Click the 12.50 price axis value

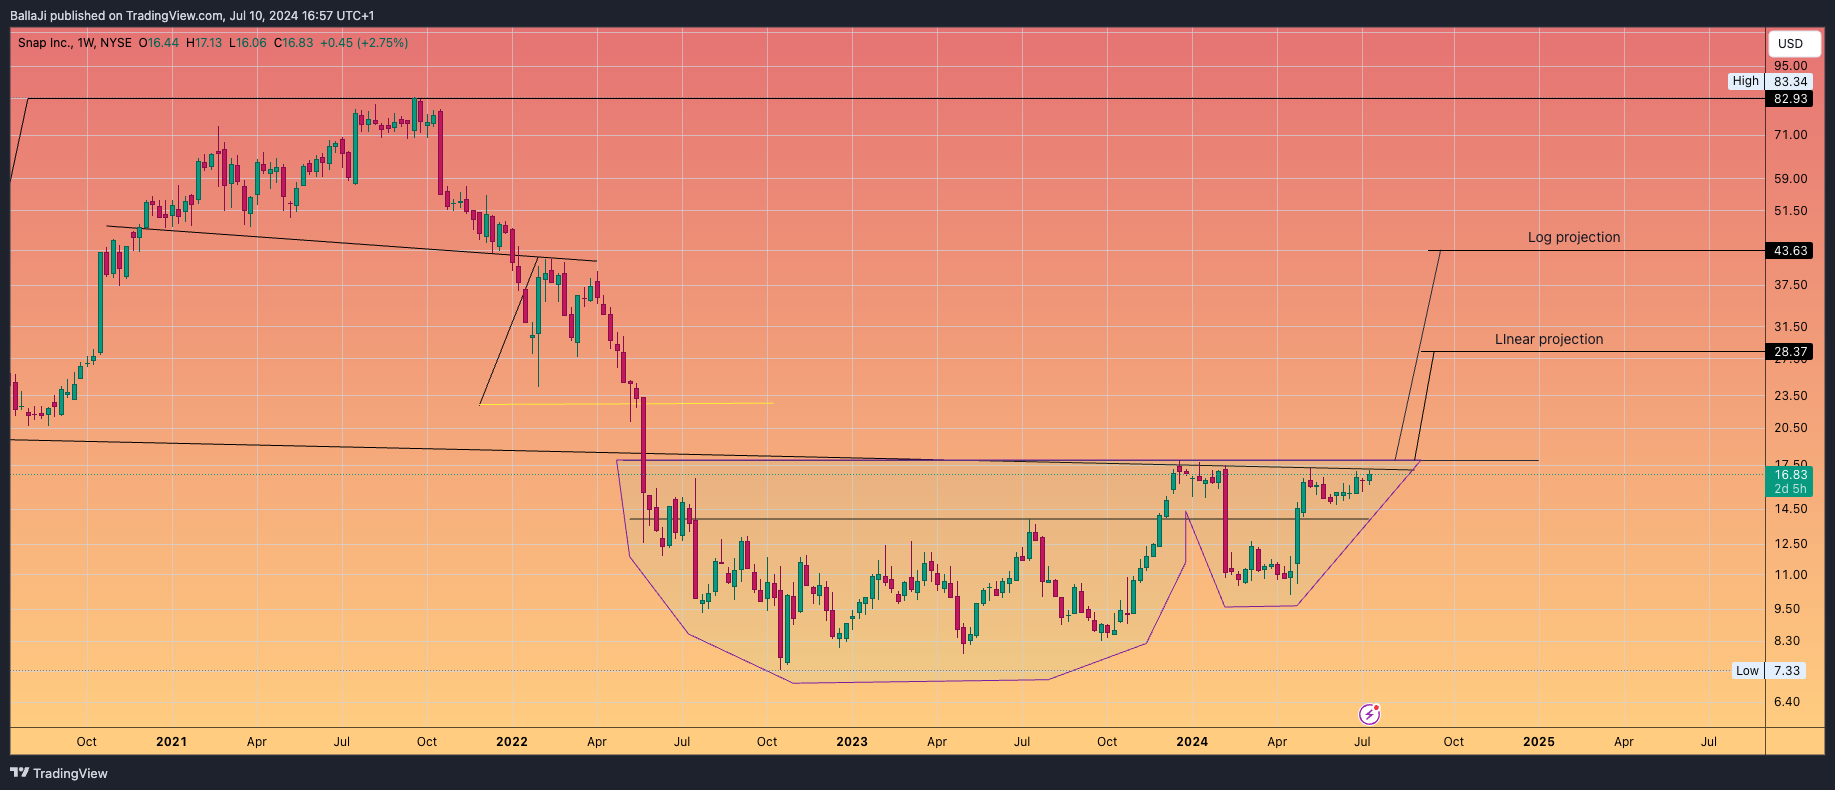click(x=1790, y=544)
